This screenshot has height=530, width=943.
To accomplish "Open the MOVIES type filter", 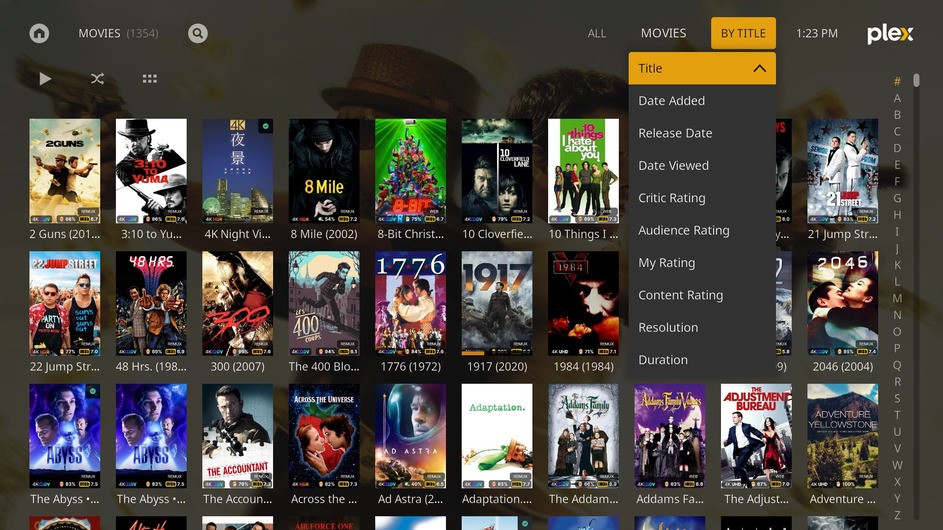I will pyautogui.click(x=663, y=33).
